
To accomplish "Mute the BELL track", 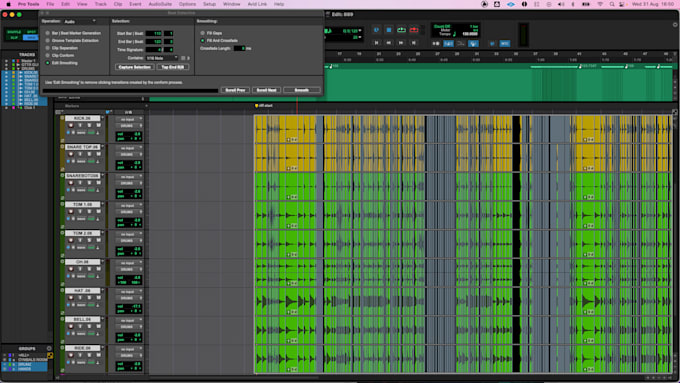I will (98, 326).
